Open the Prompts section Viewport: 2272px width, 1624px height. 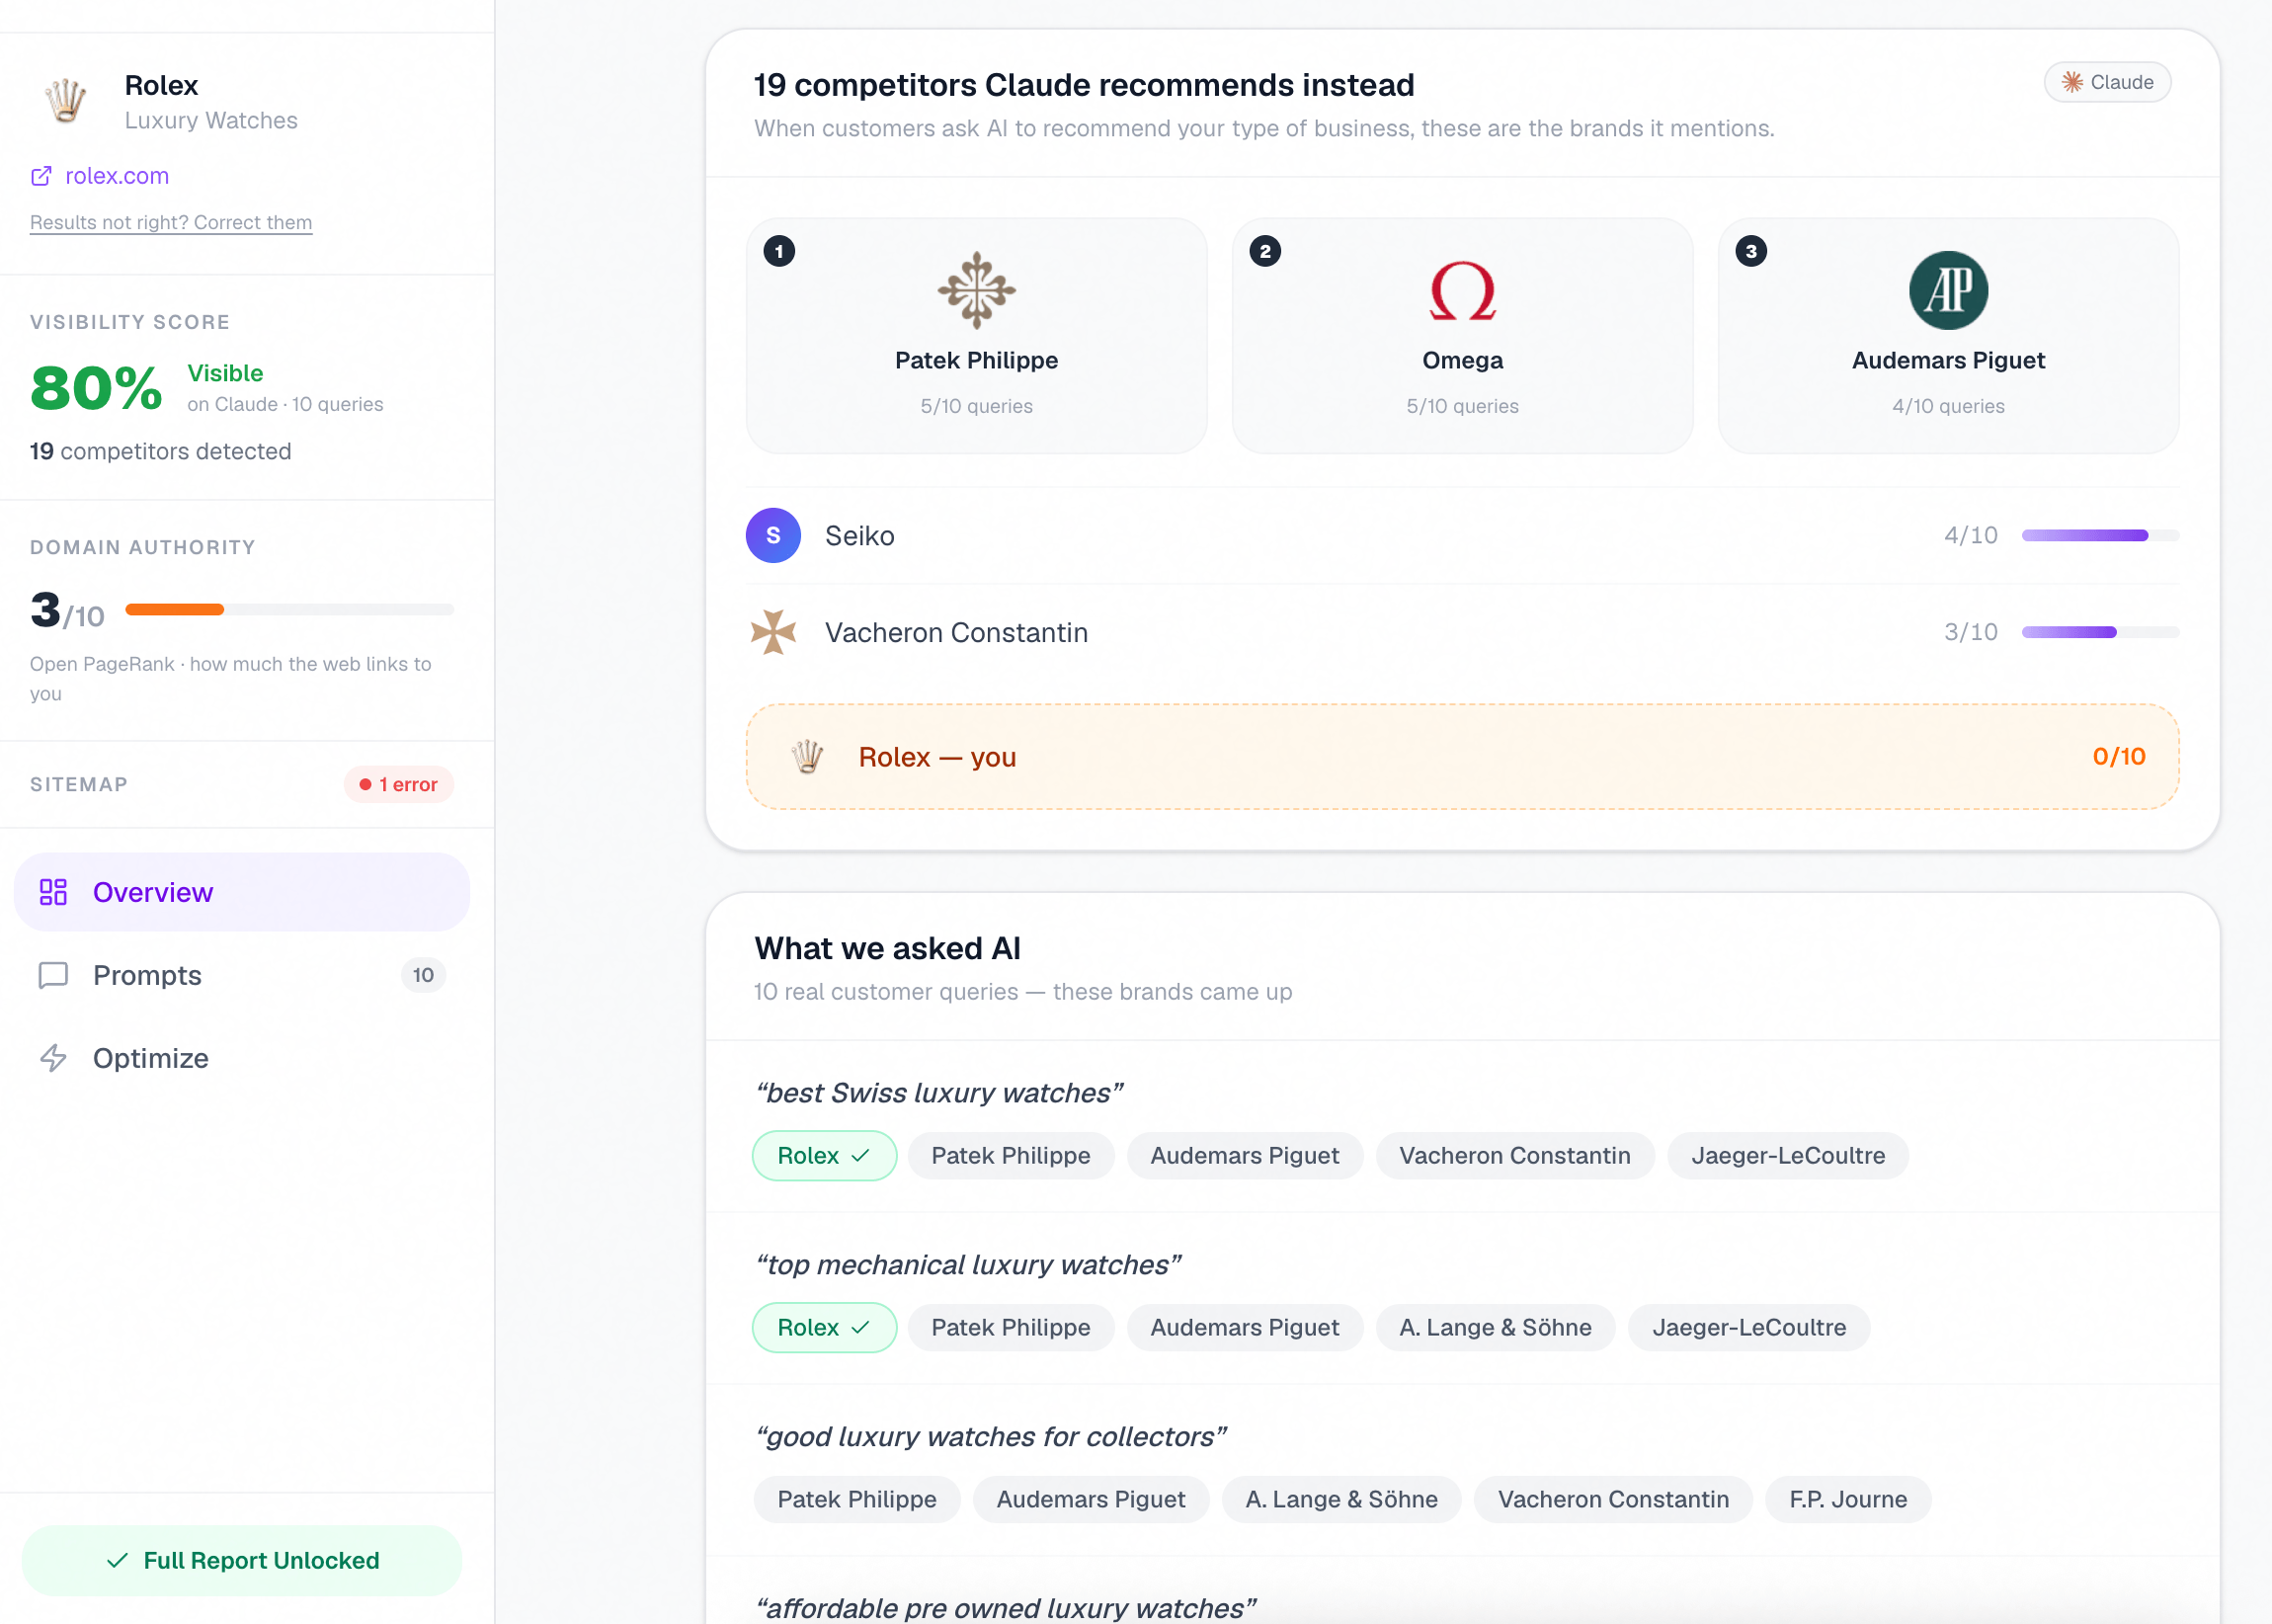point(242,975)
